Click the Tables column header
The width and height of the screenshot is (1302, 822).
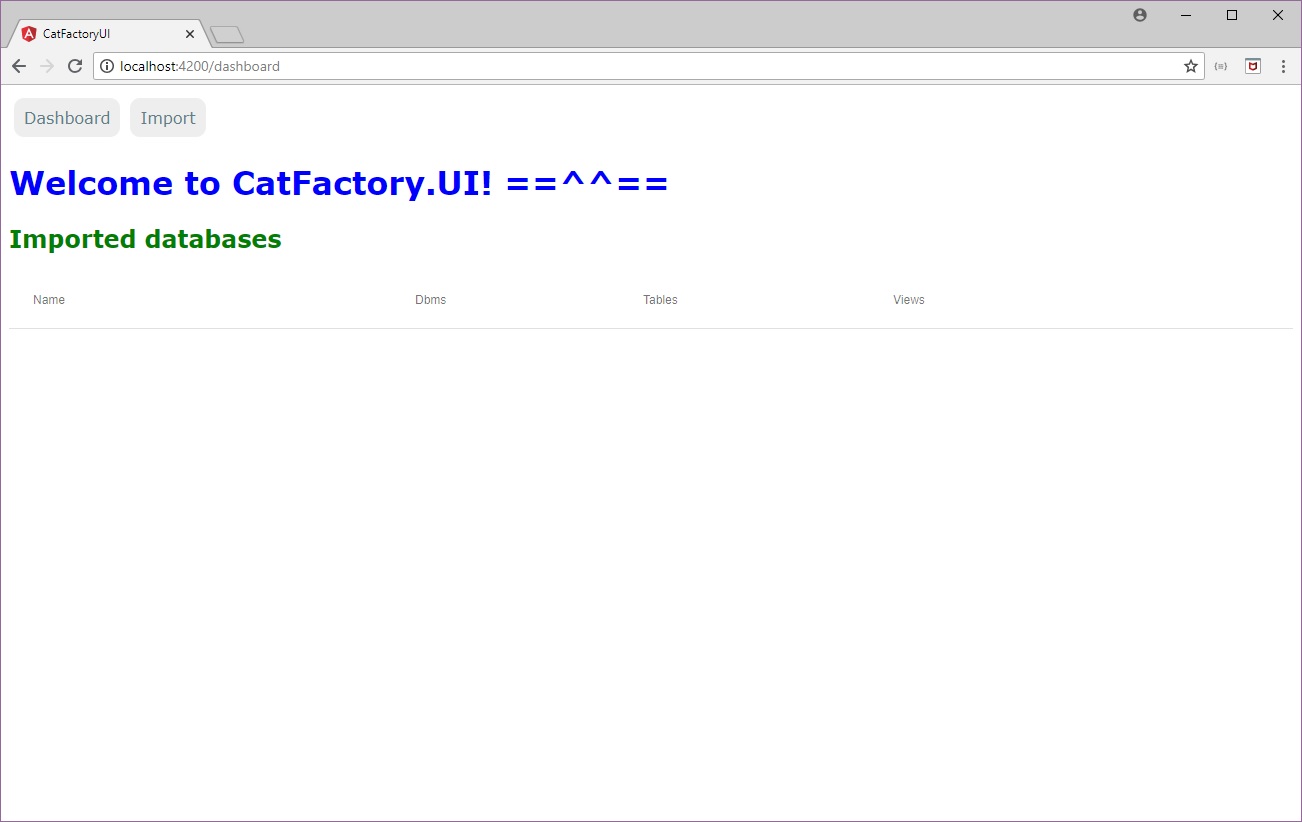point(660,300)
